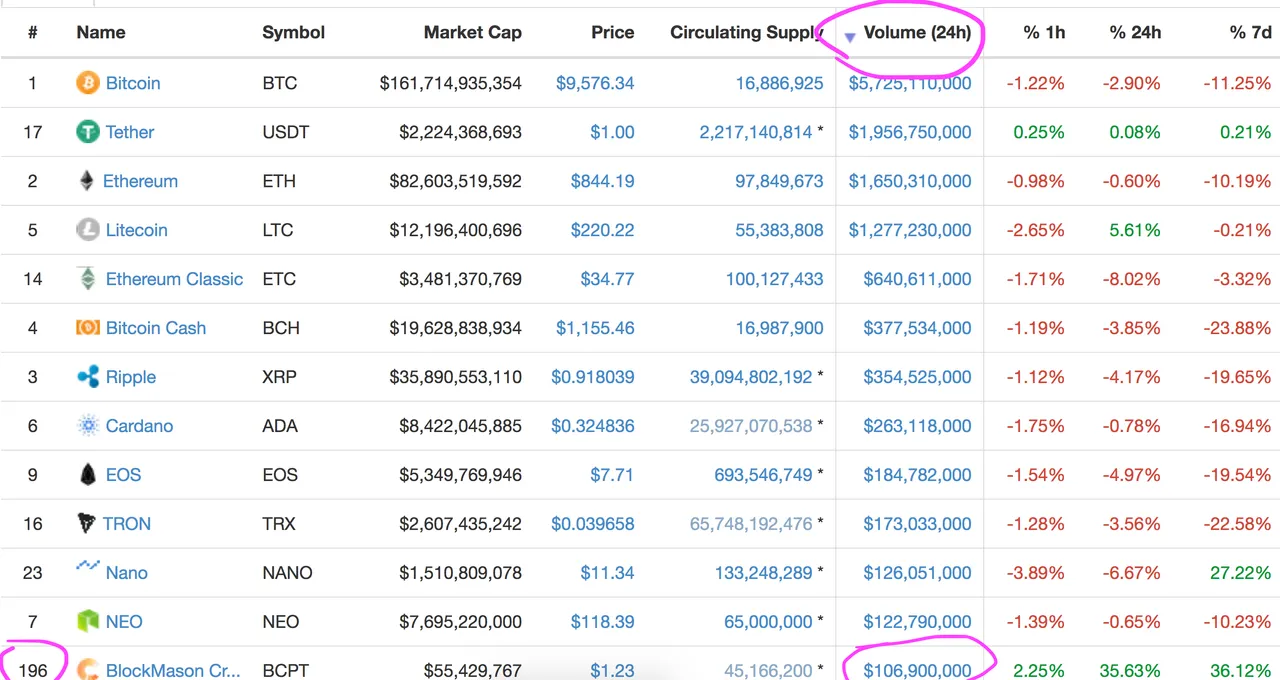Open the BlockMason Cr... coin page
1280x680 pixels.
click(x=173, y=671)
